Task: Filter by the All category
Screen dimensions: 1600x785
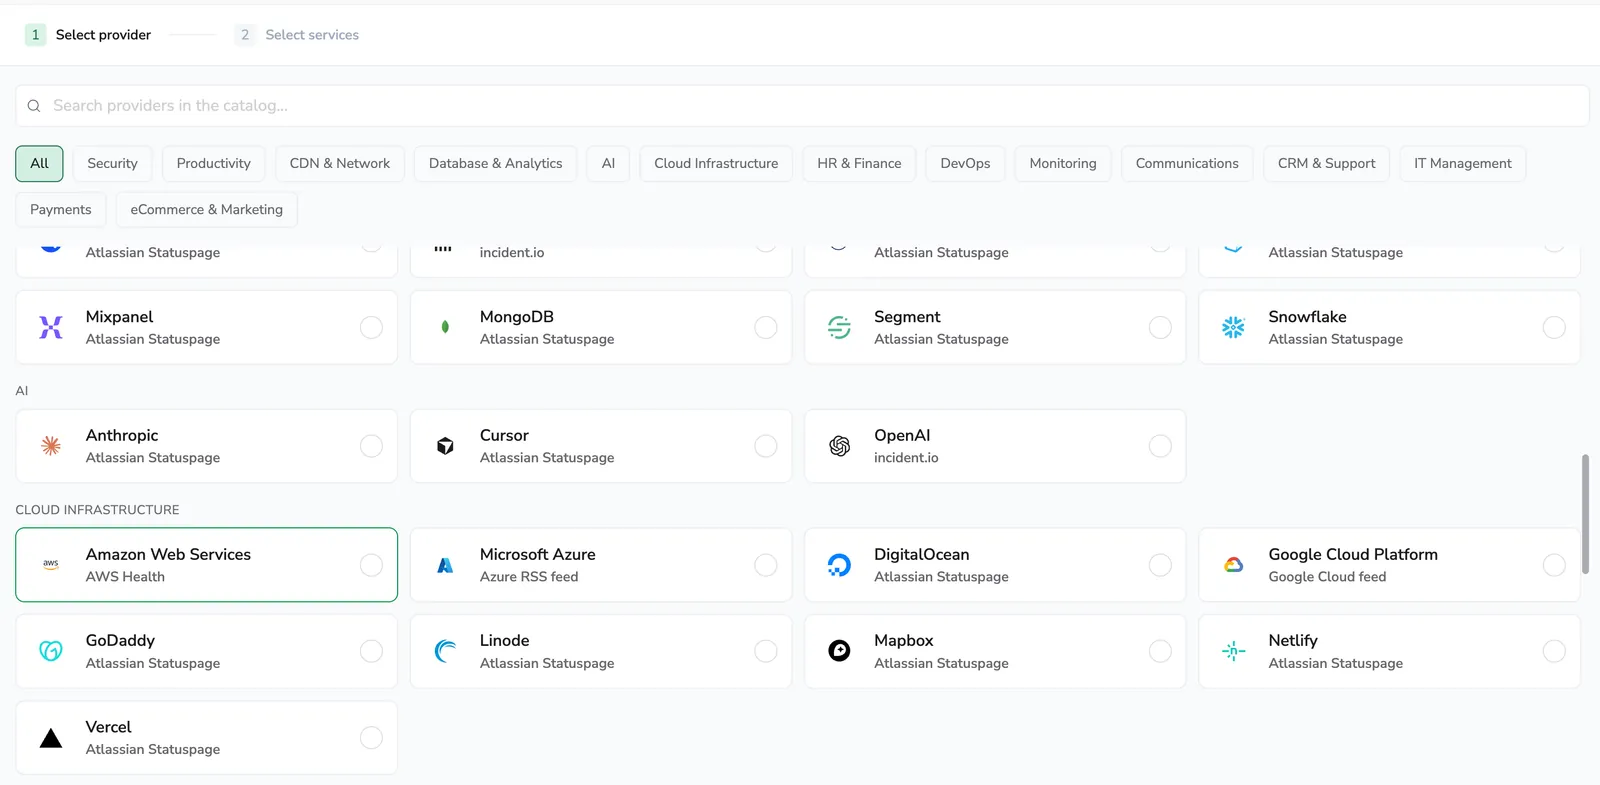Action: (x=39, y=164)
